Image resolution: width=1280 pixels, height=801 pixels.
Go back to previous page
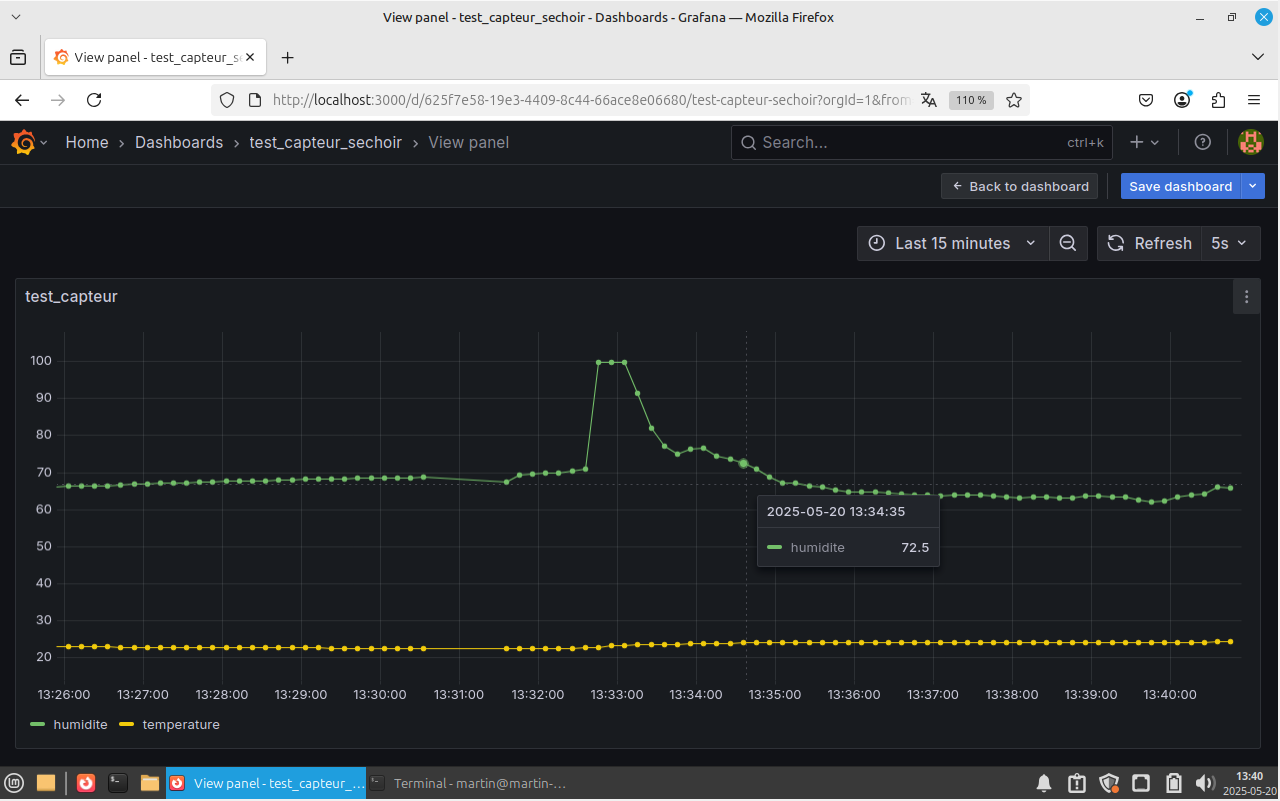[22, 100]
